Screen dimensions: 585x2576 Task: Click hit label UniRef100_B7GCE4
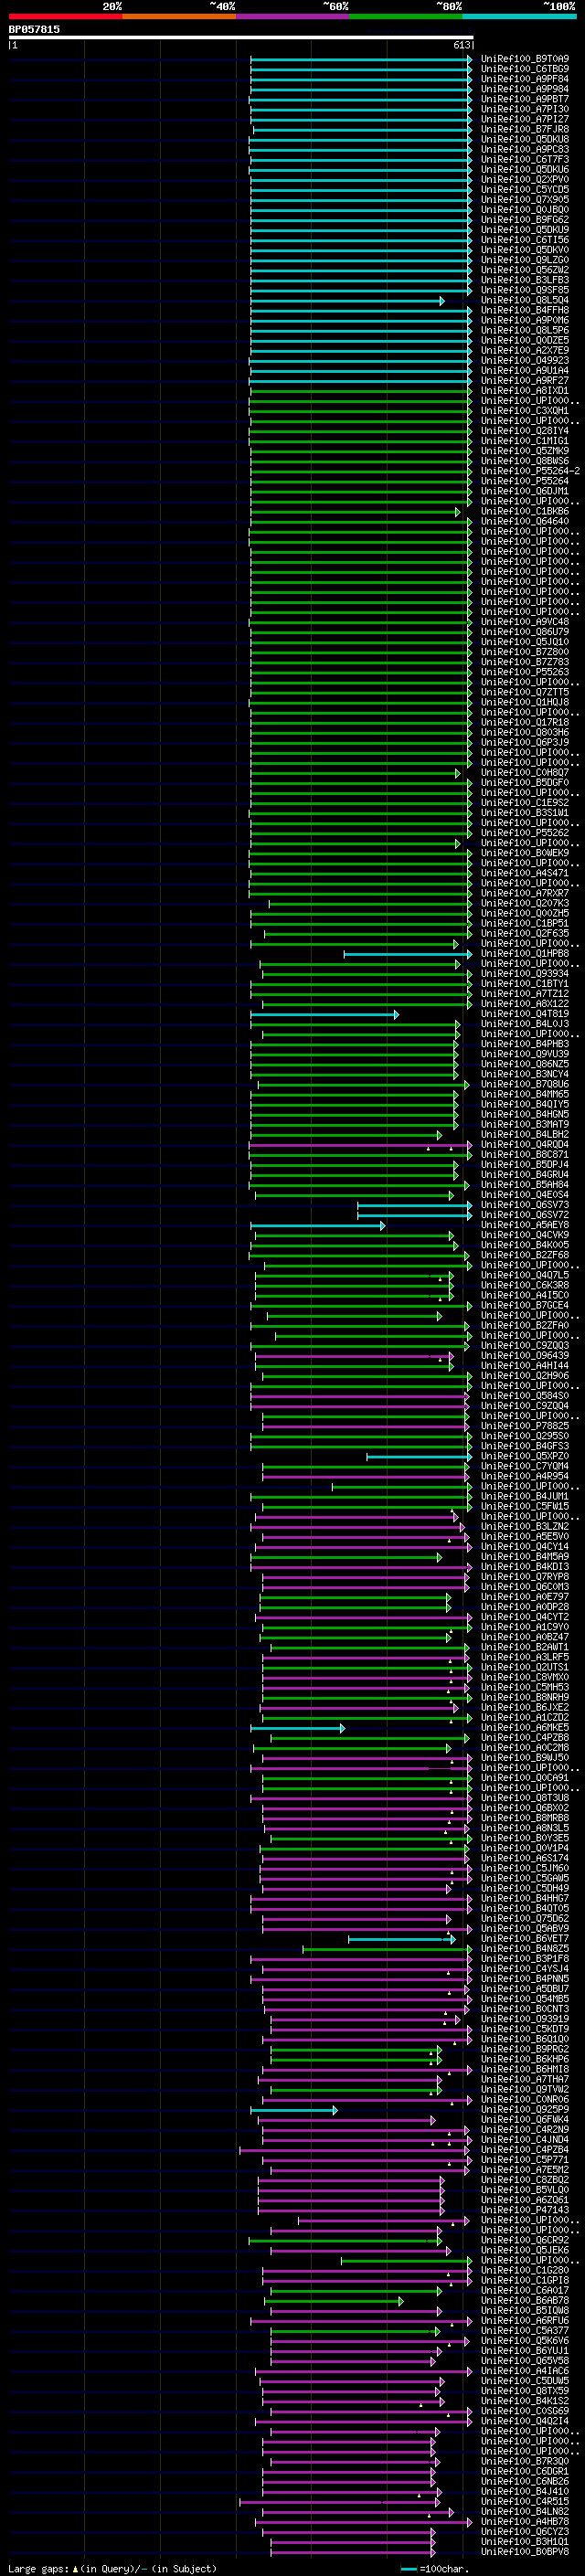pyautogui.click(x=525, y=1305)
